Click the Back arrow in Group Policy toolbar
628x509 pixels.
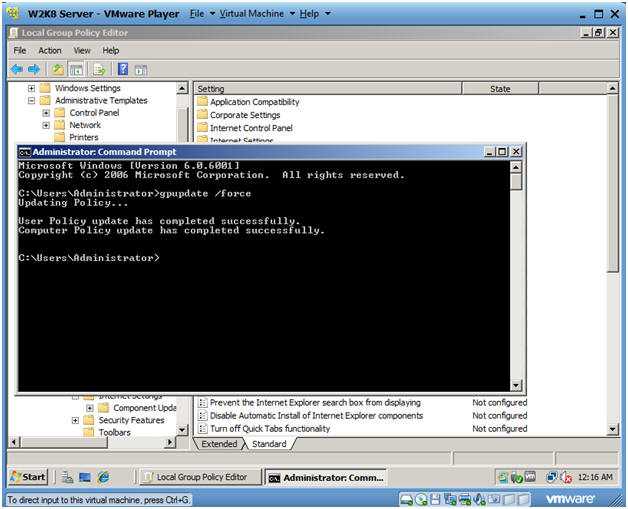pos(17,70)
